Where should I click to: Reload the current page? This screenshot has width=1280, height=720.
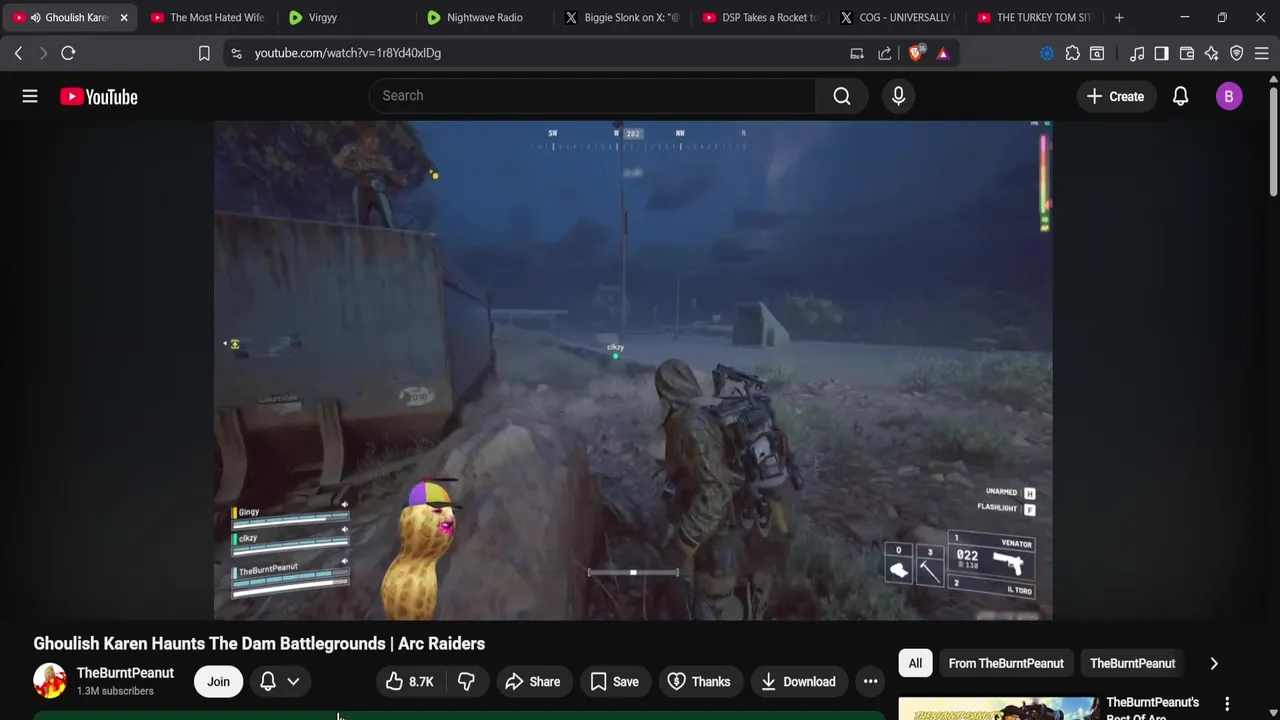[68, 53]
